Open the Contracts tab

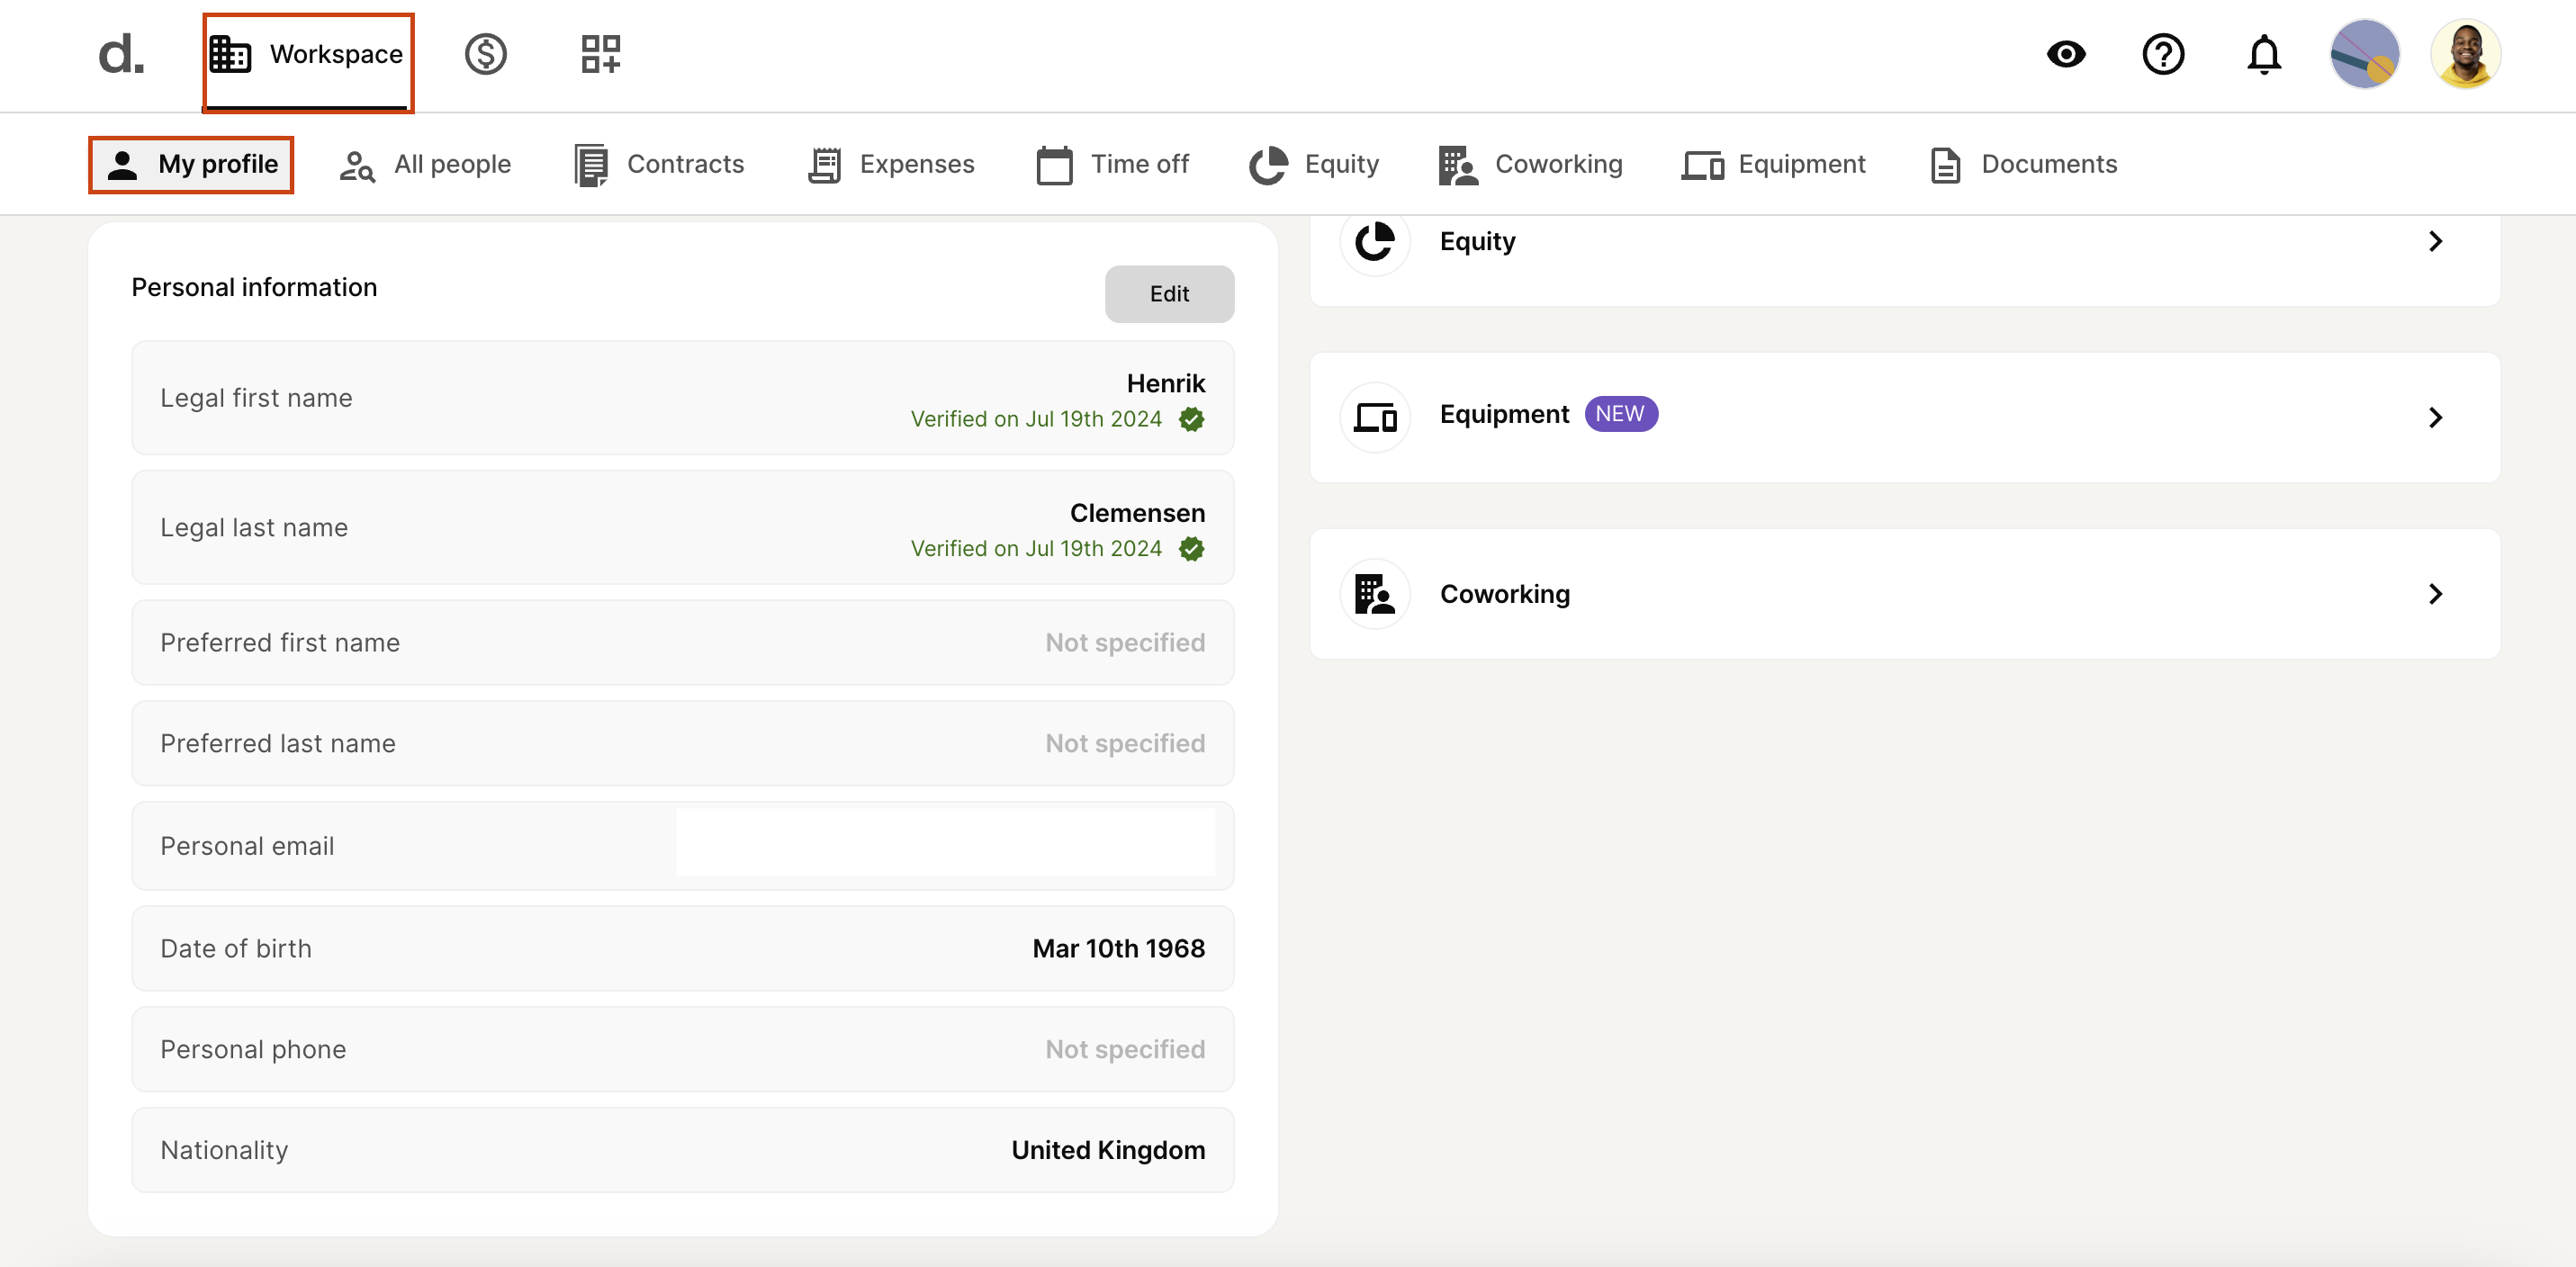[x=660, y=164]
